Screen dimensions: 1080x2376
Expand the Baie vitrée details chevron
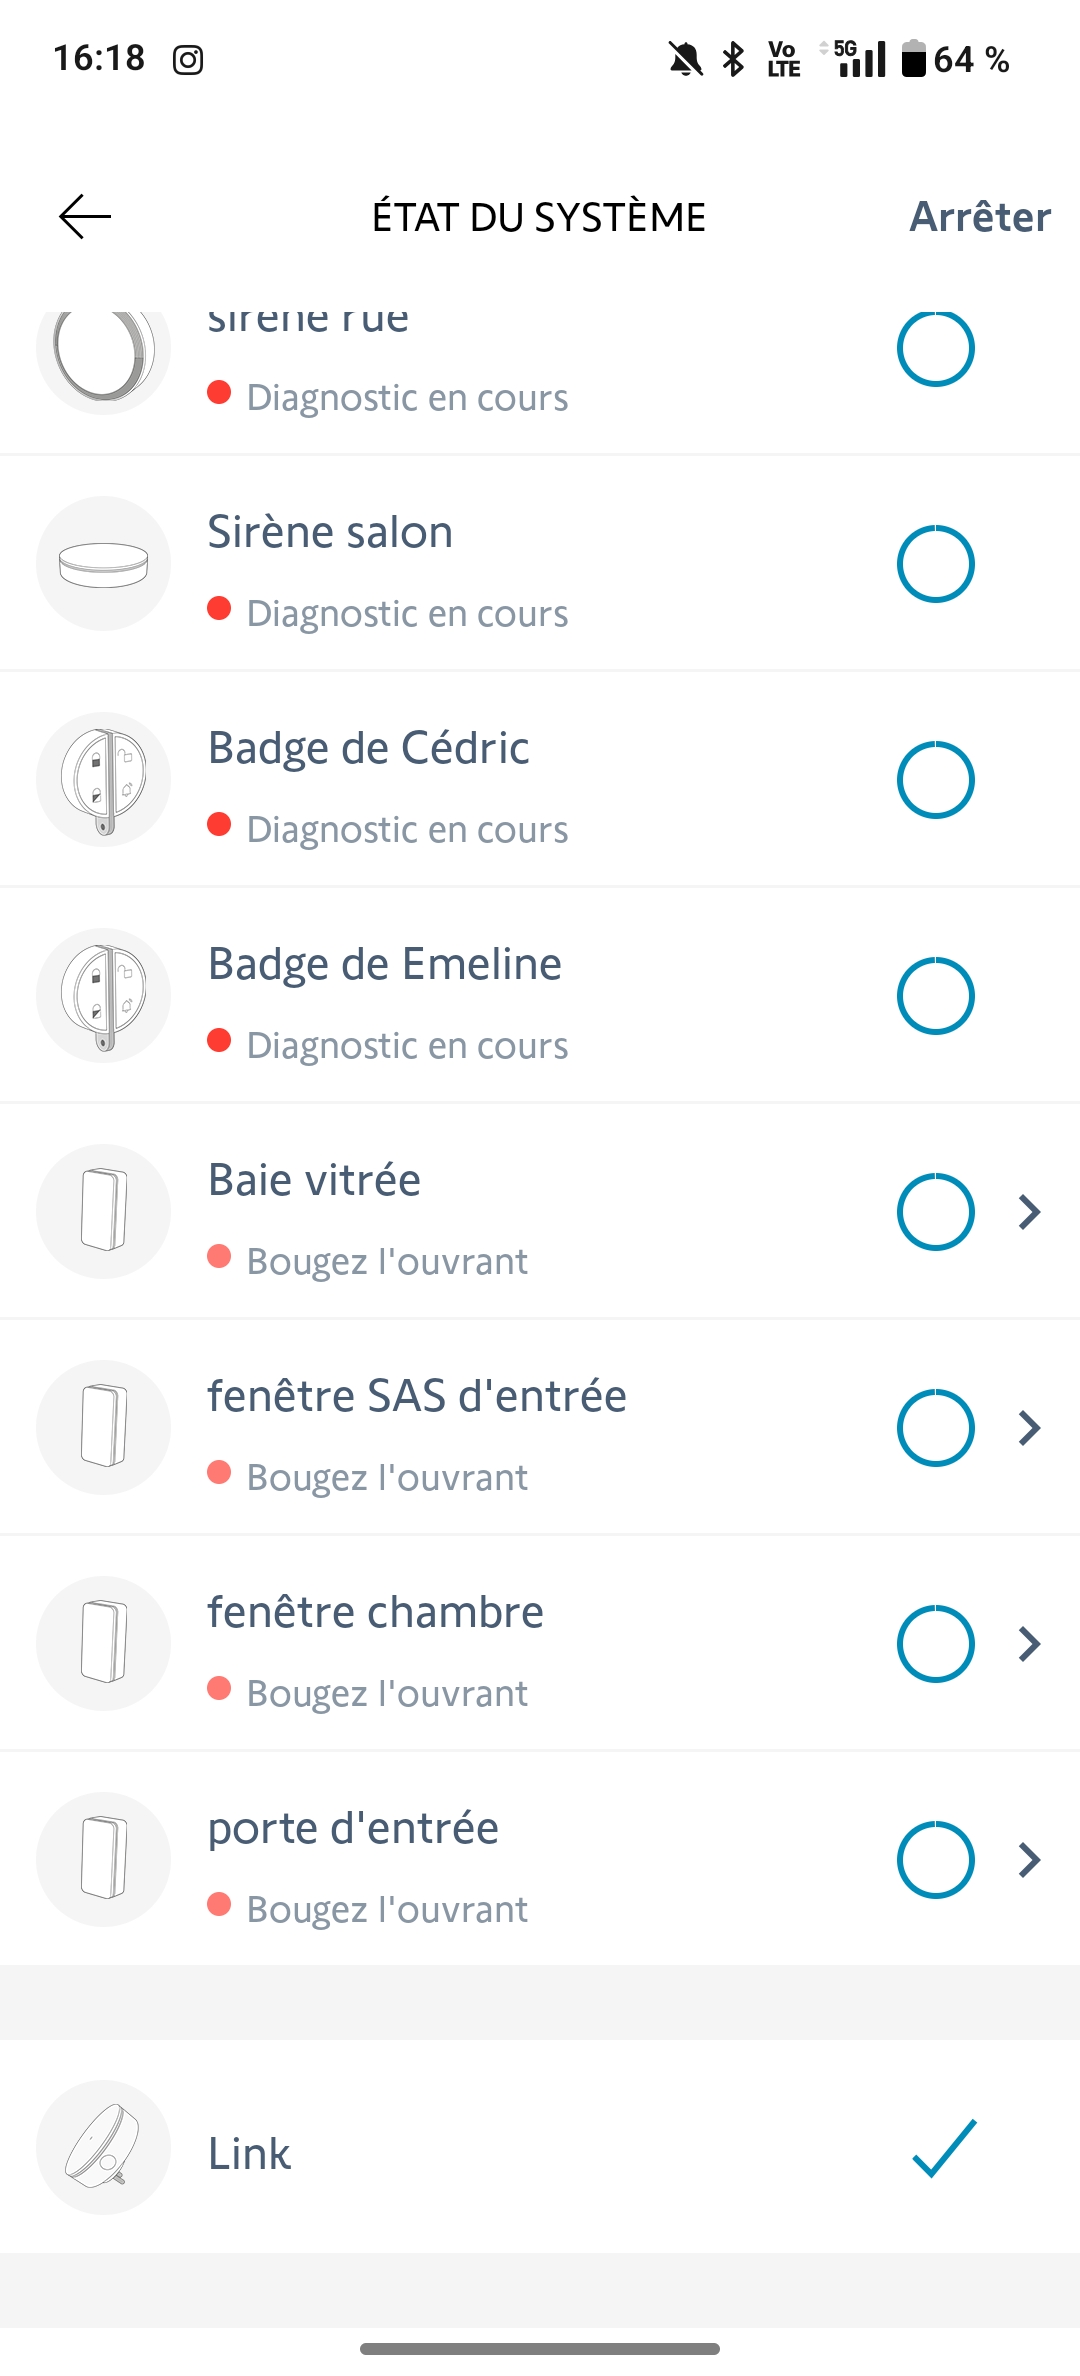point(1030,1212)
